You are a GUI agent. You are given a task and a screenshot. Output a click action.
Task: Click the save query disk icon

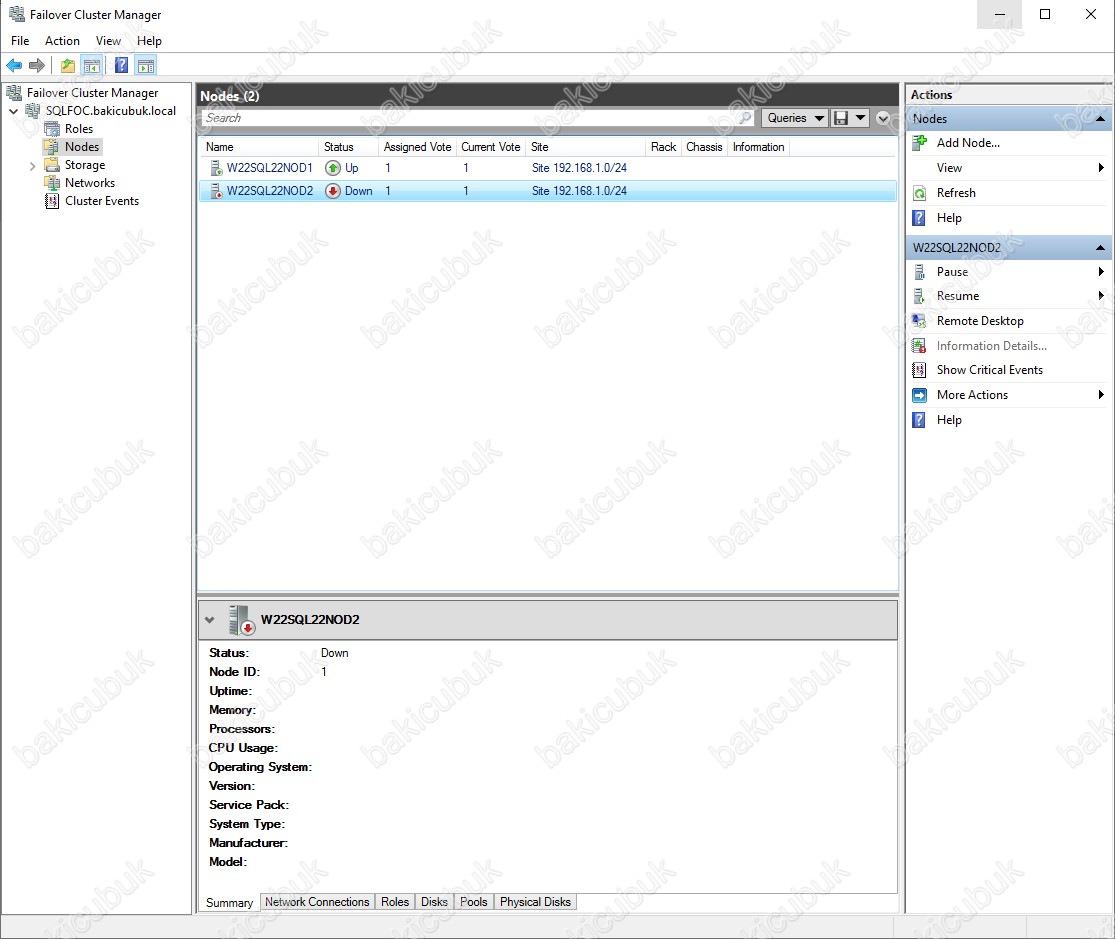pyautogui.click(x=841, y=118)
